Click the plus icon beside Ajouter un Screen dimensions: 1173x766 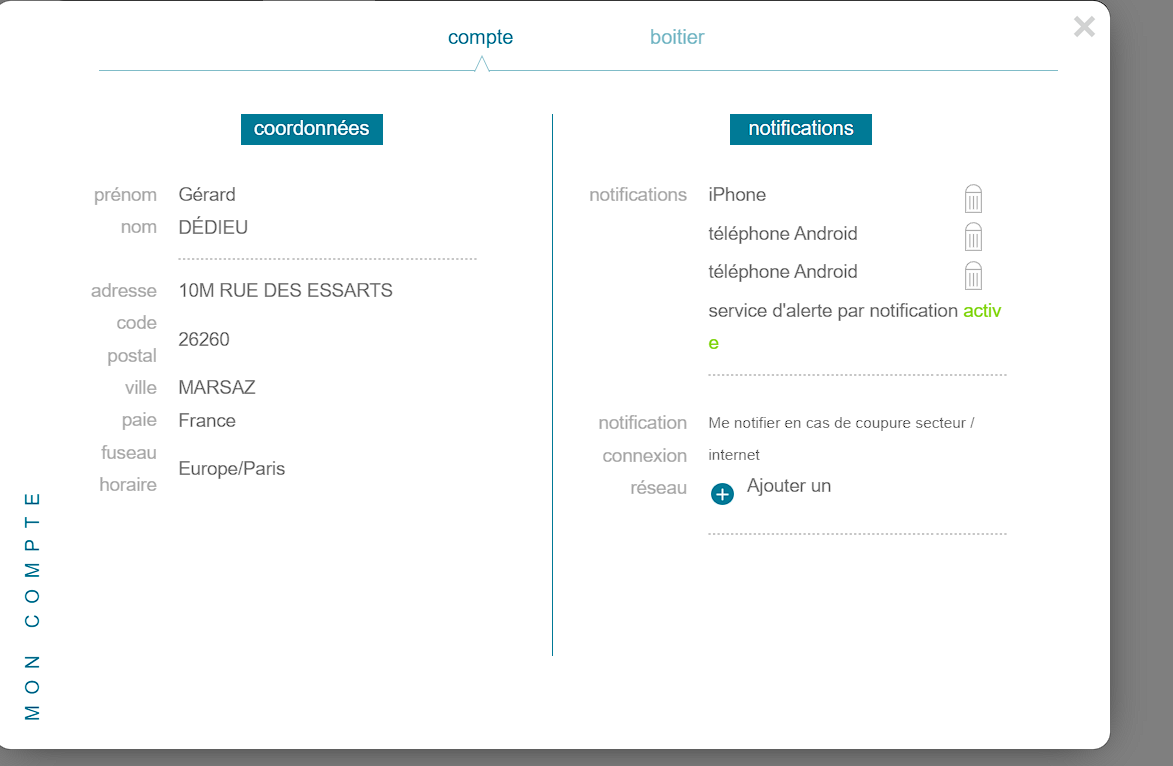722,494
